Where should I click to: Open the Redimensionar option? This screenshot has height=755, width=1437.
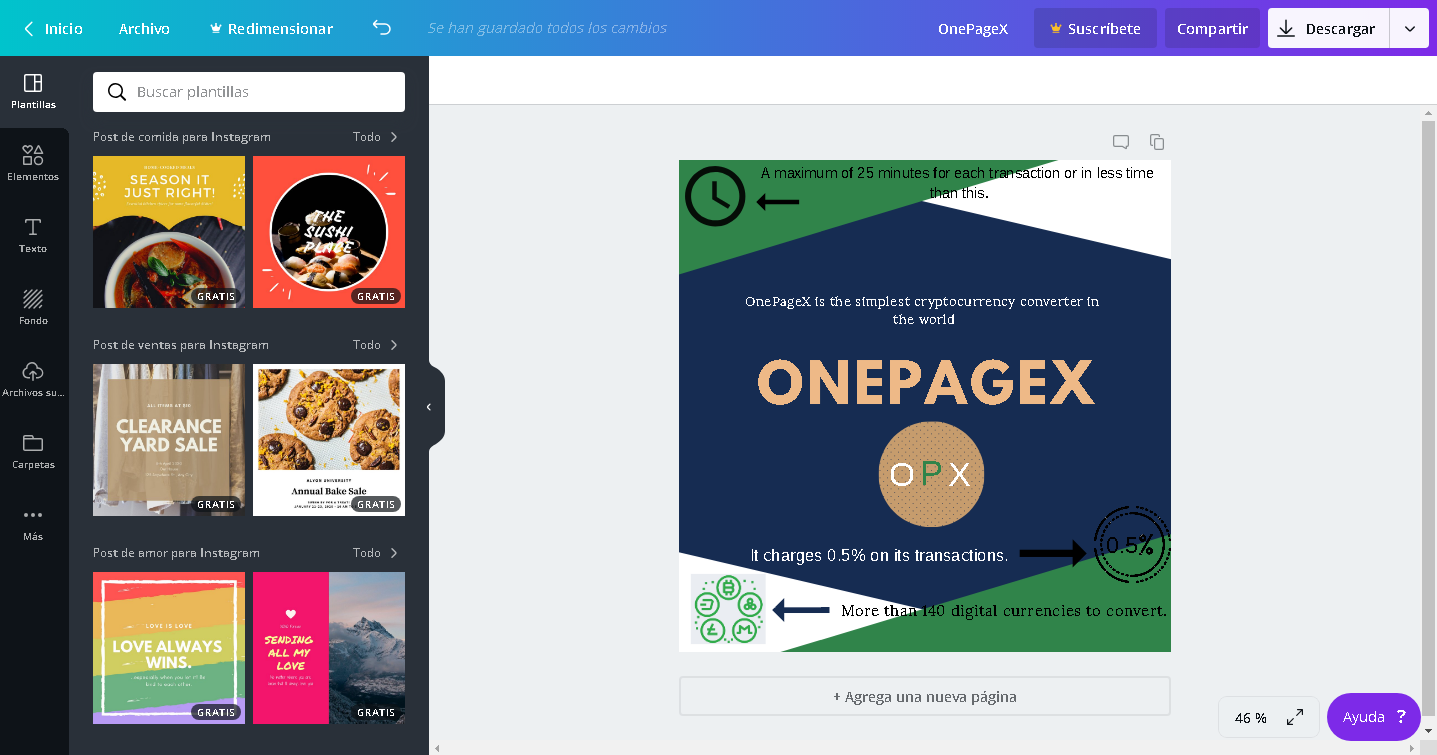click(x=271, y=29)
